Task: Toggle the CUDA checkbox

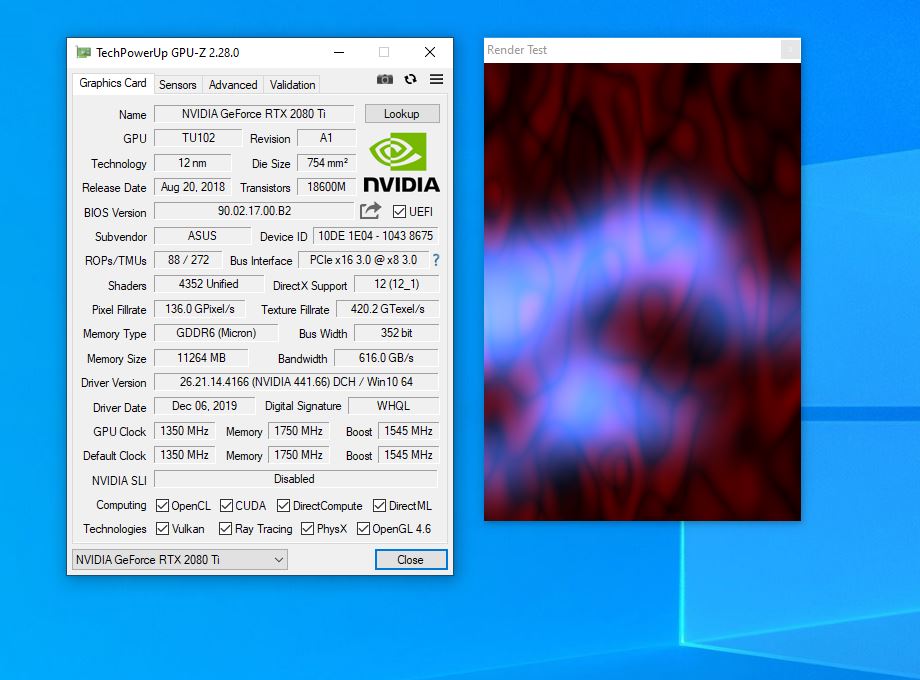Action: [226, 506]
